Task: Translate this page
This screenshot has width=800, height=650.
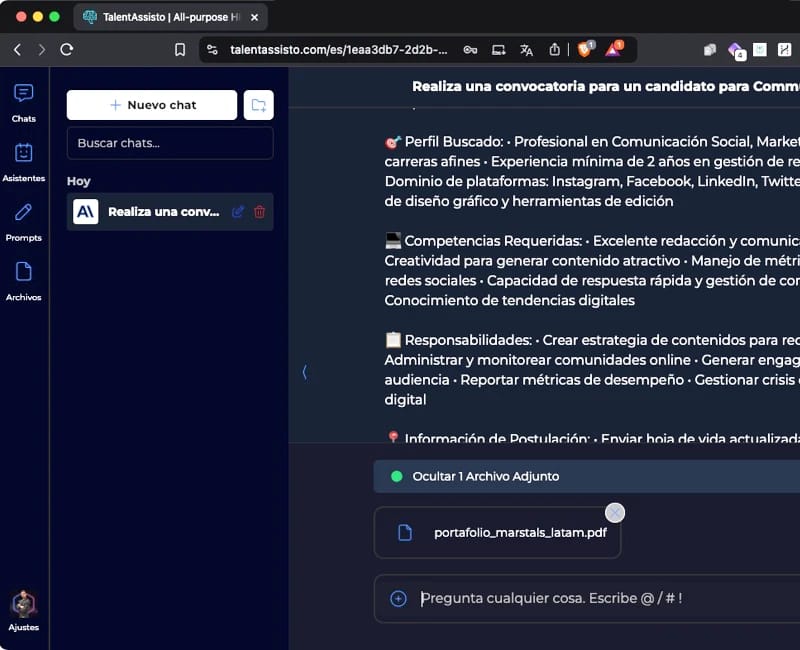Action: coord(527,49)
